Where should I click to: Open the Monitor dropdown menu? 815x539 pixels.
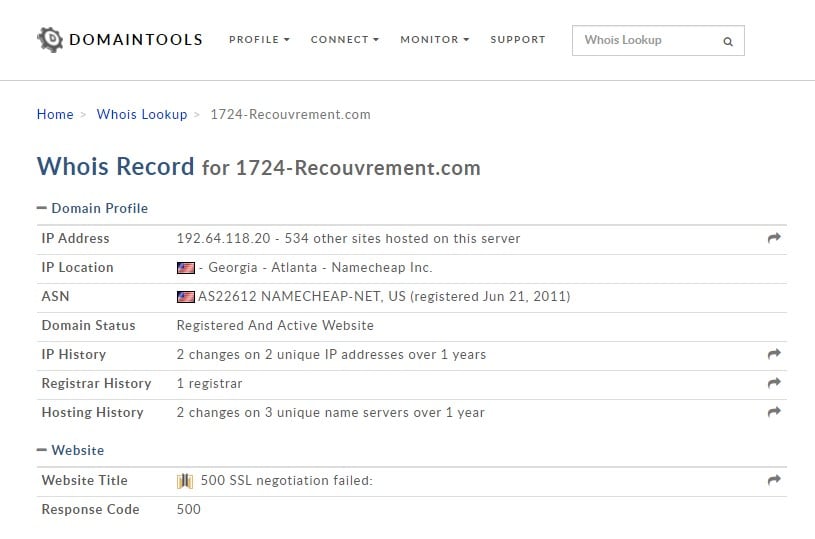click(x=435, y=40)
